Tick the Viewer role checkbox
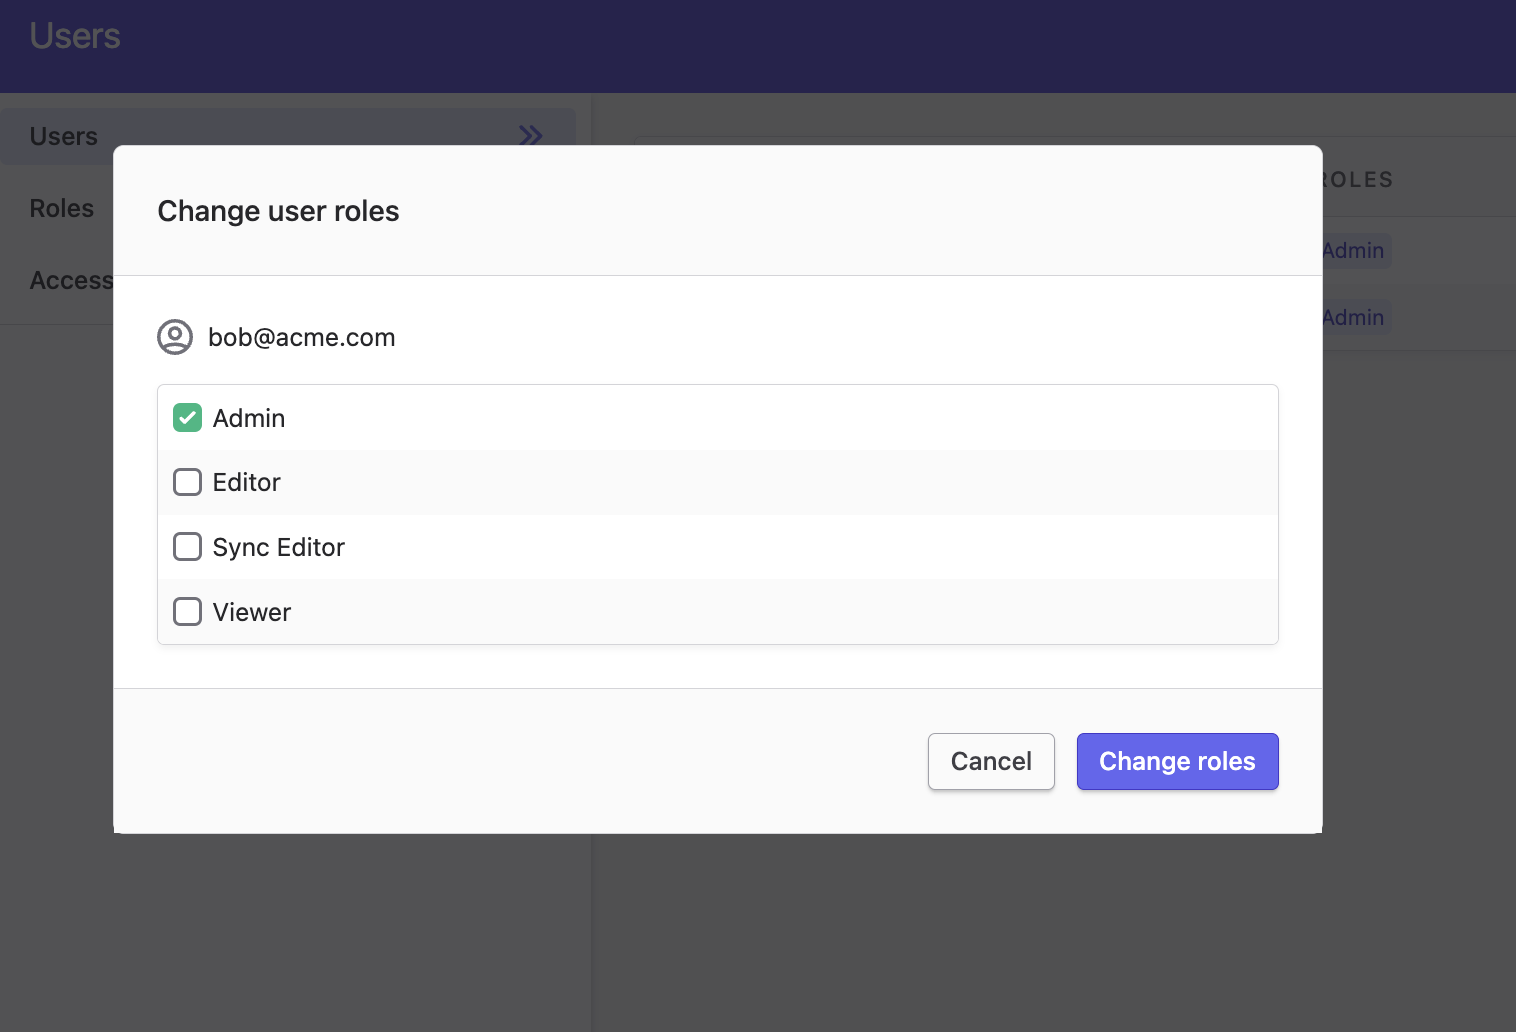This screenshot has height=1032, width=1516. tap(187, 611)
